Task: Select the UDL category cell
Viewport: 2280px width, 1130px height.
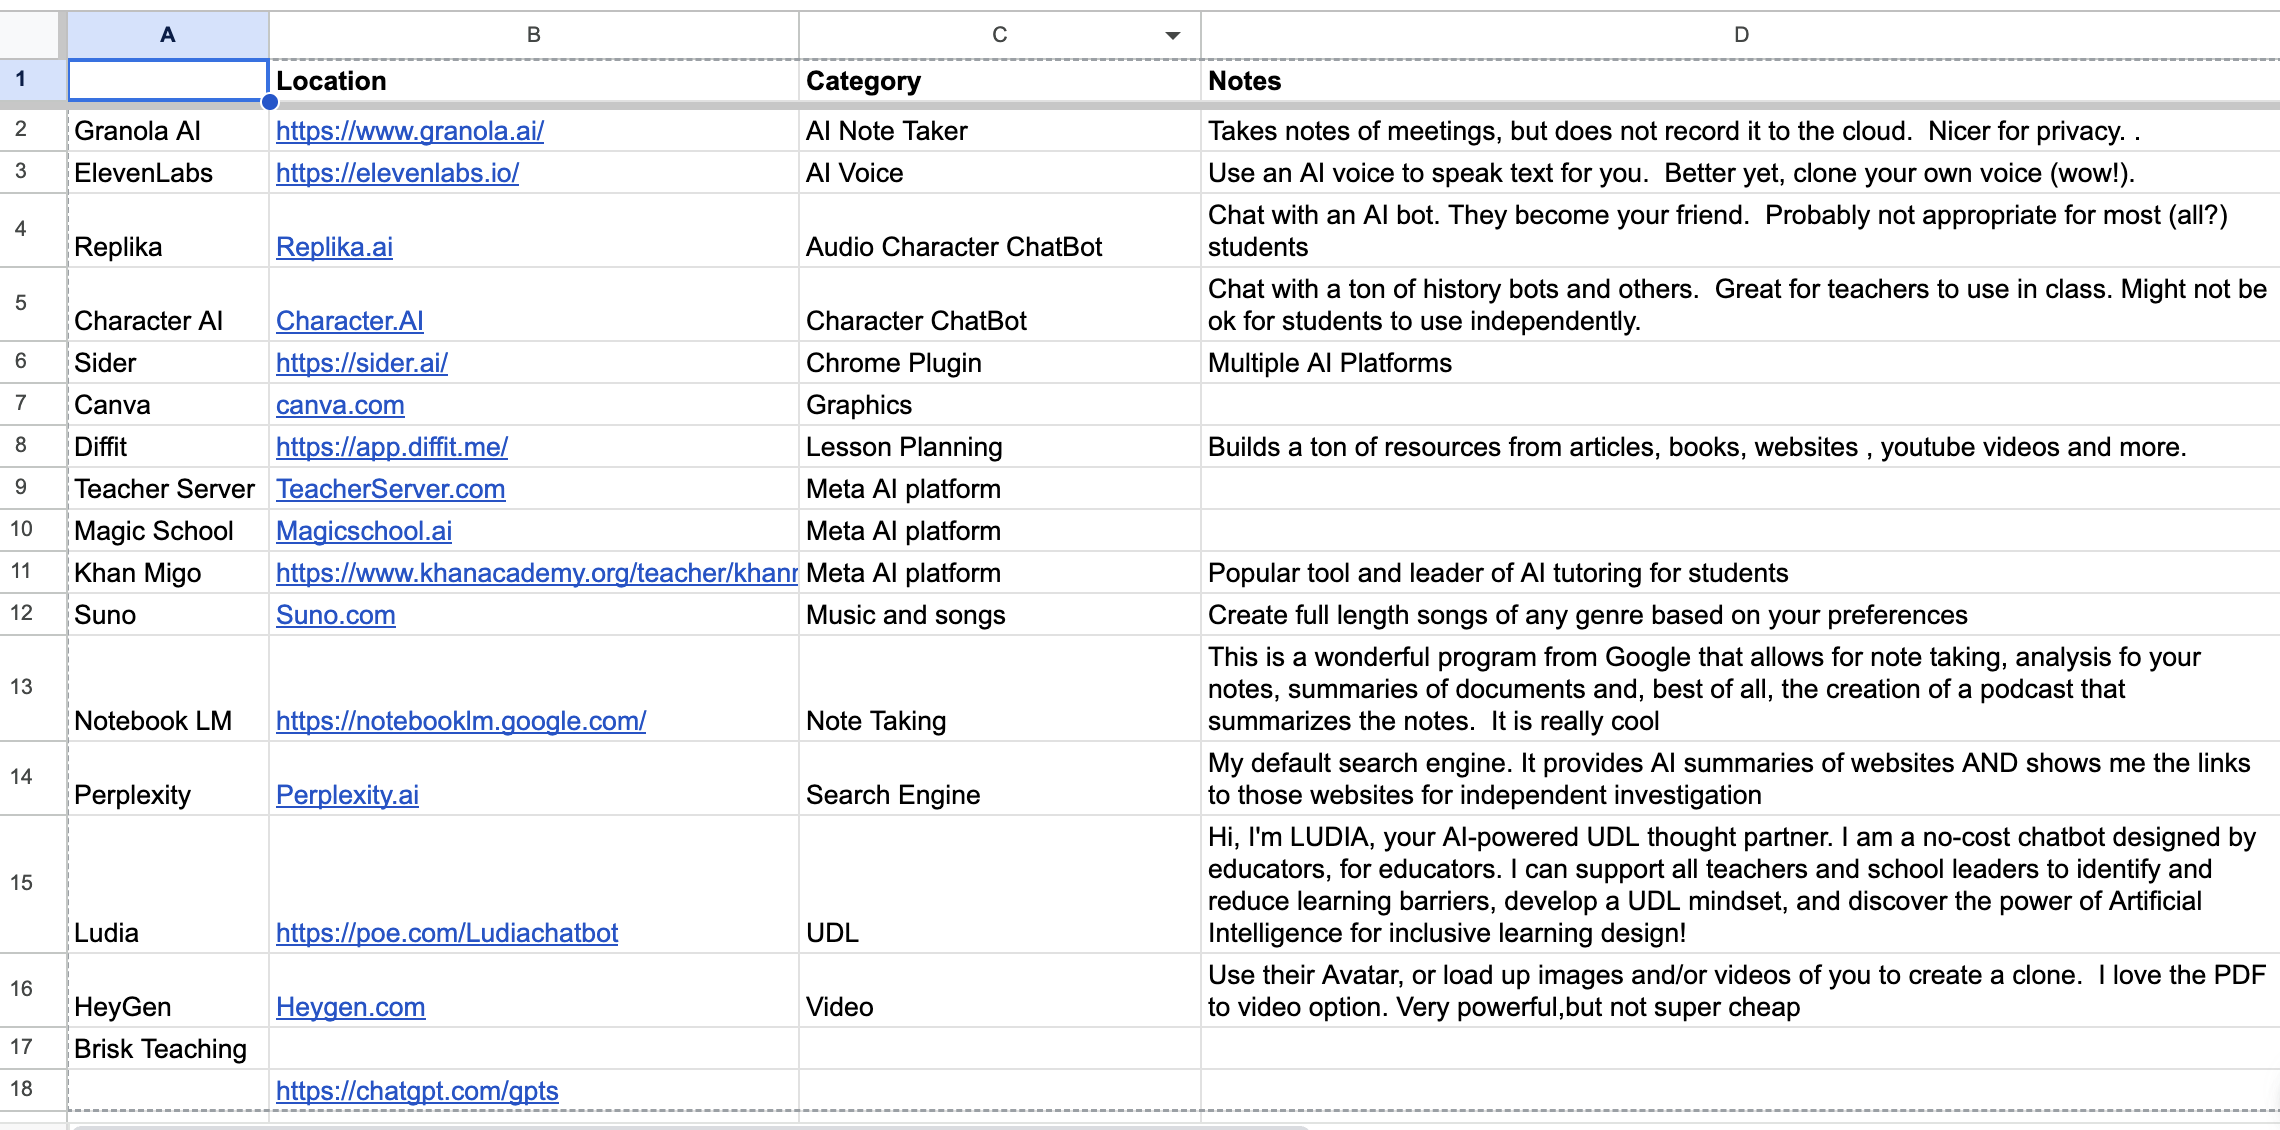Action: click(x=999, y=885)
